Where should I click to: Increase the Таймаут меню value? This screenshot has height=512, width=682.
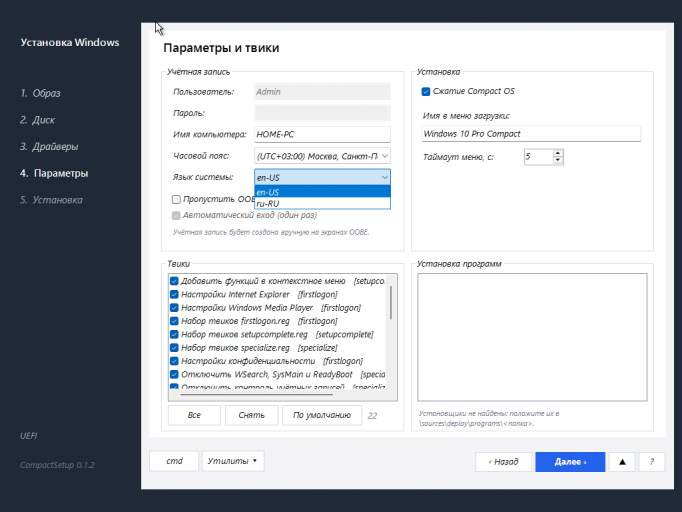tap(558, 153)
